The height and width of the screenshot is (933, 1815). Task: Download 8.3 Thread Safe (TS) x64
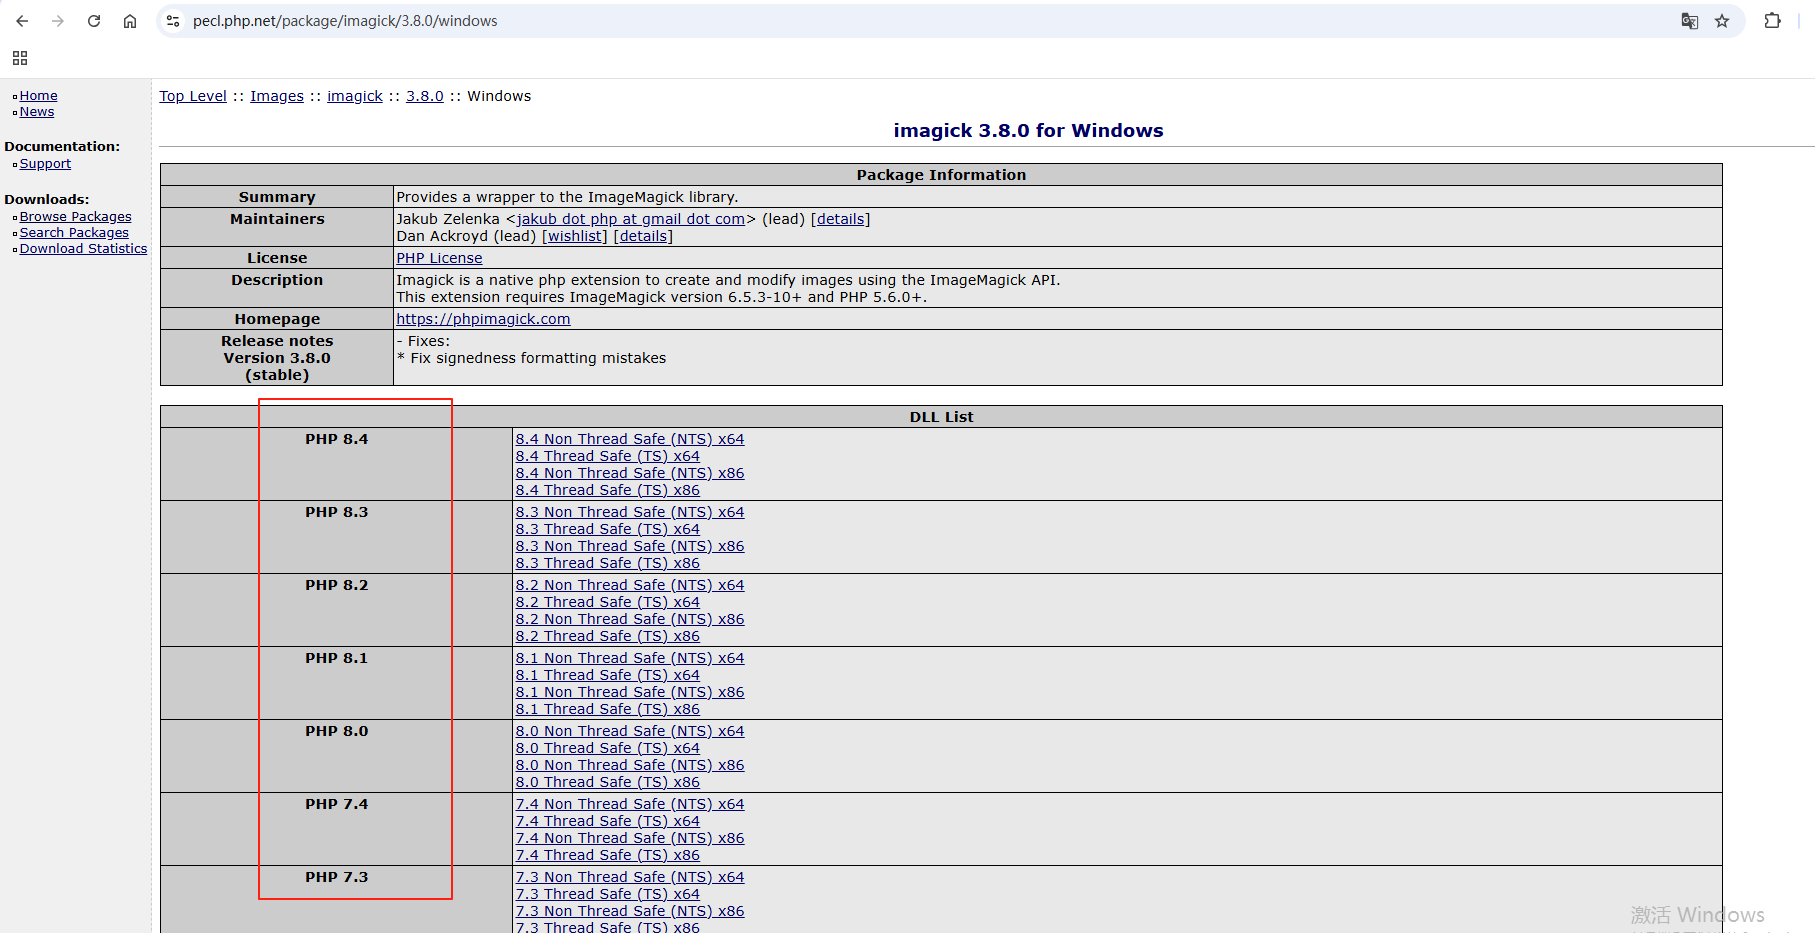point(608,529)
